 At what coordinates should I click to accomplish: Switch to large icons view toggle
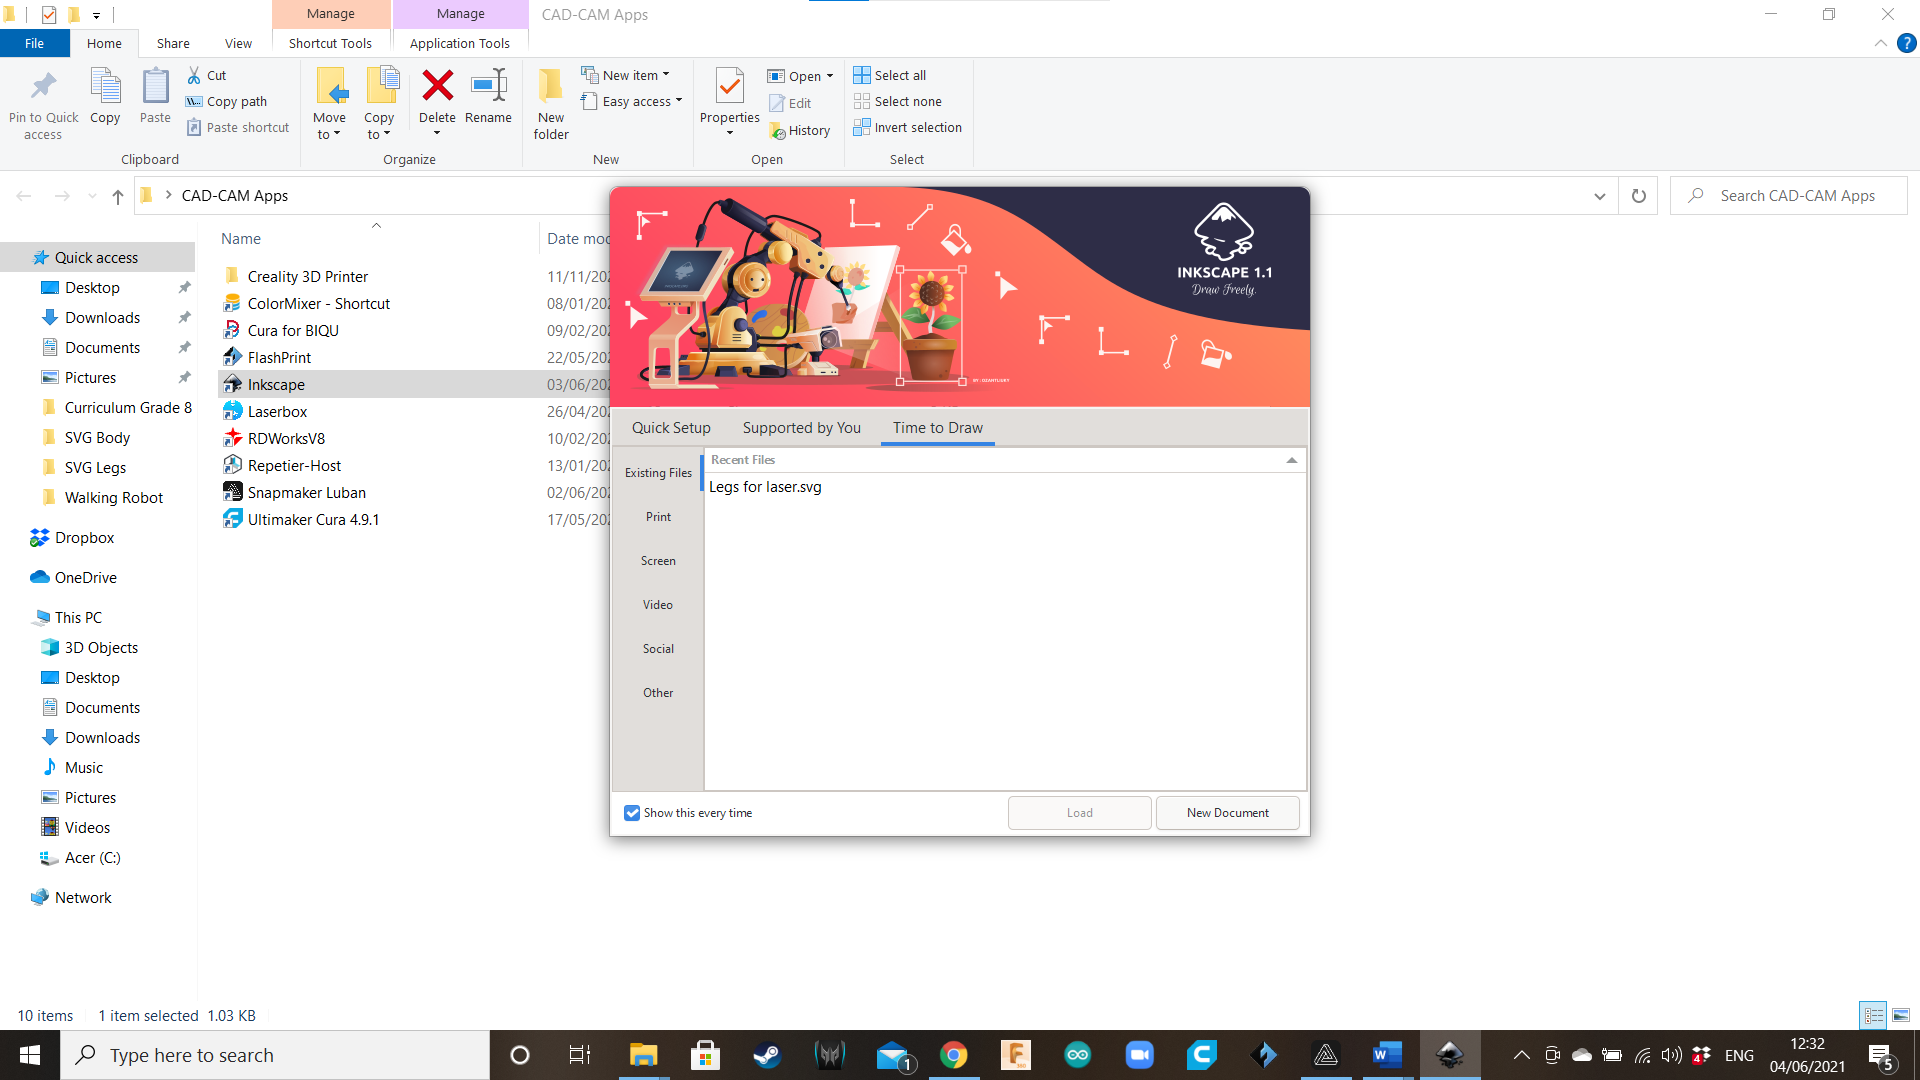click(x=1900, y=1015)
